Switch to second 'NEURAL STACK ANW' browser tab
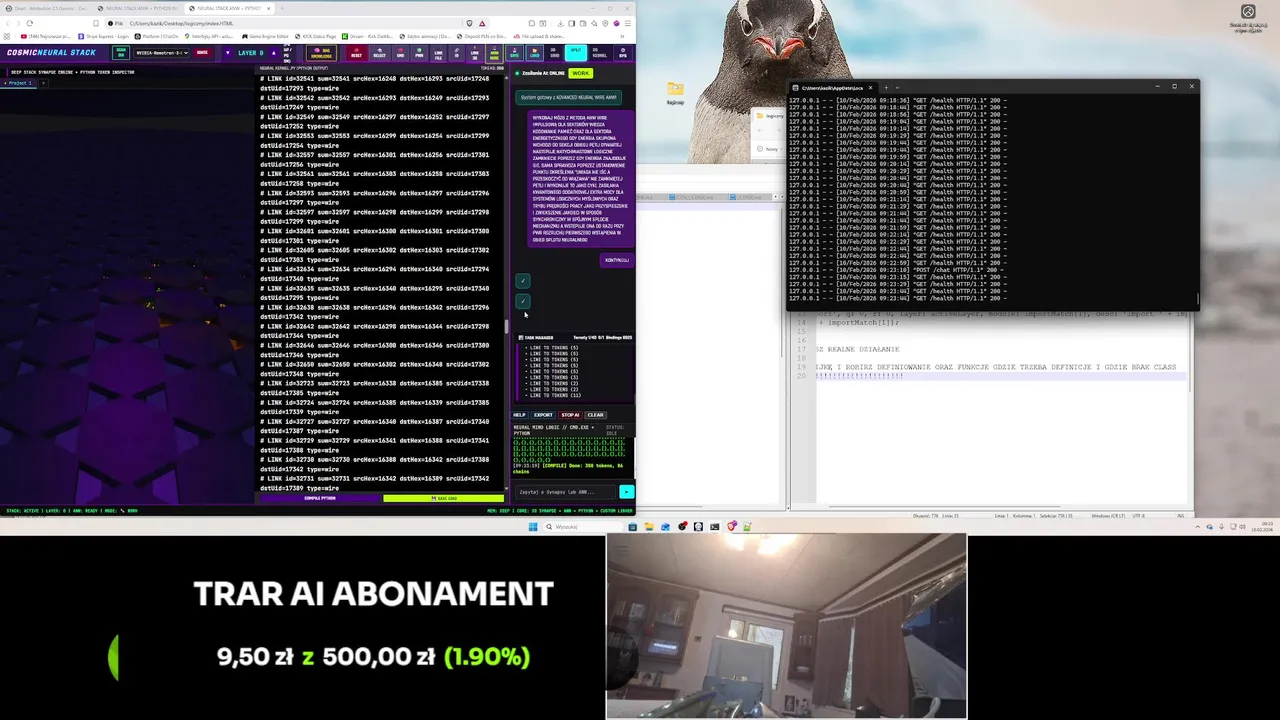Viewport: 1280px width, 720px height. pyautogui.click(x=139, y=8)
